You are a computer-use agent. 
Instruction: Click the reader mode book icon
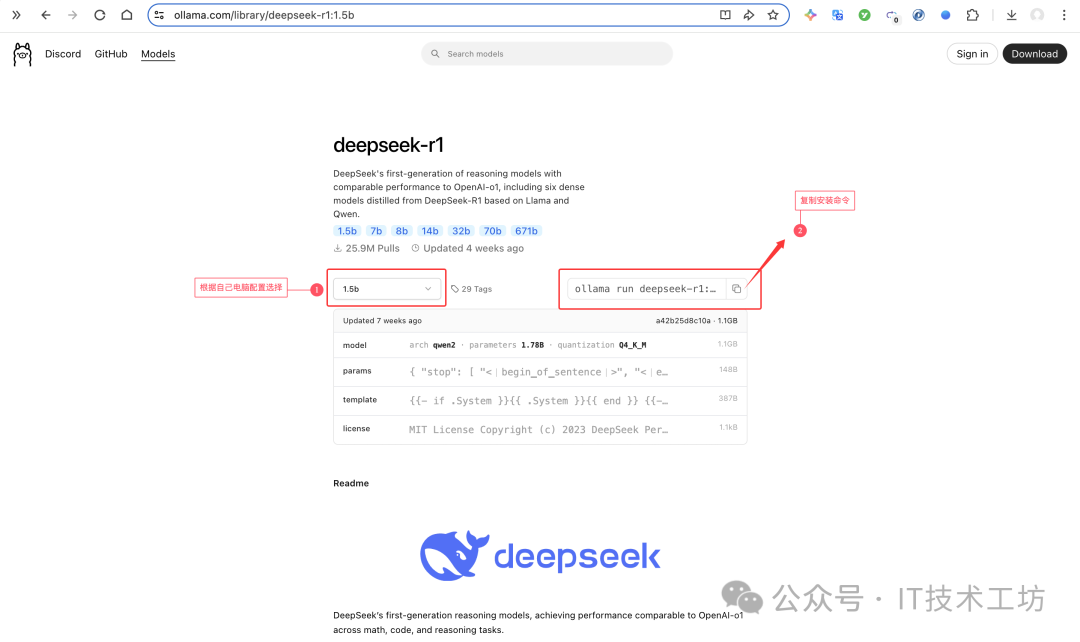725,15
